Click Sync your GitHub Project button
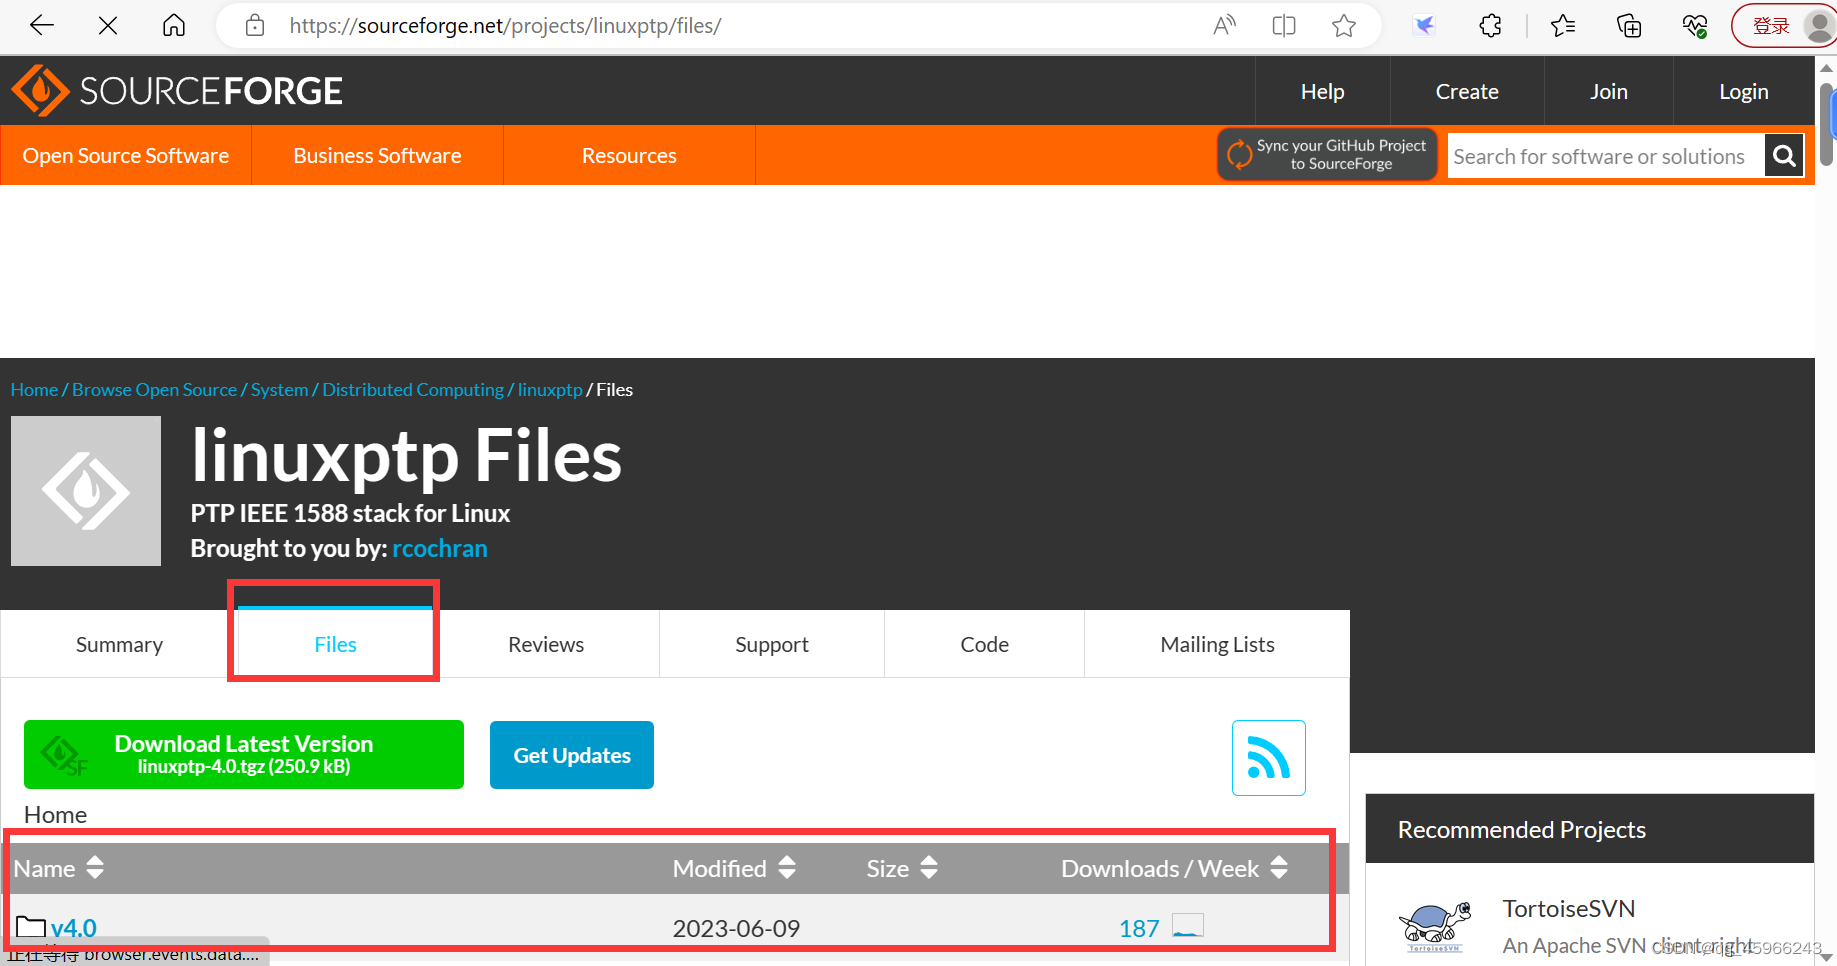 [x=1327, y=154]
